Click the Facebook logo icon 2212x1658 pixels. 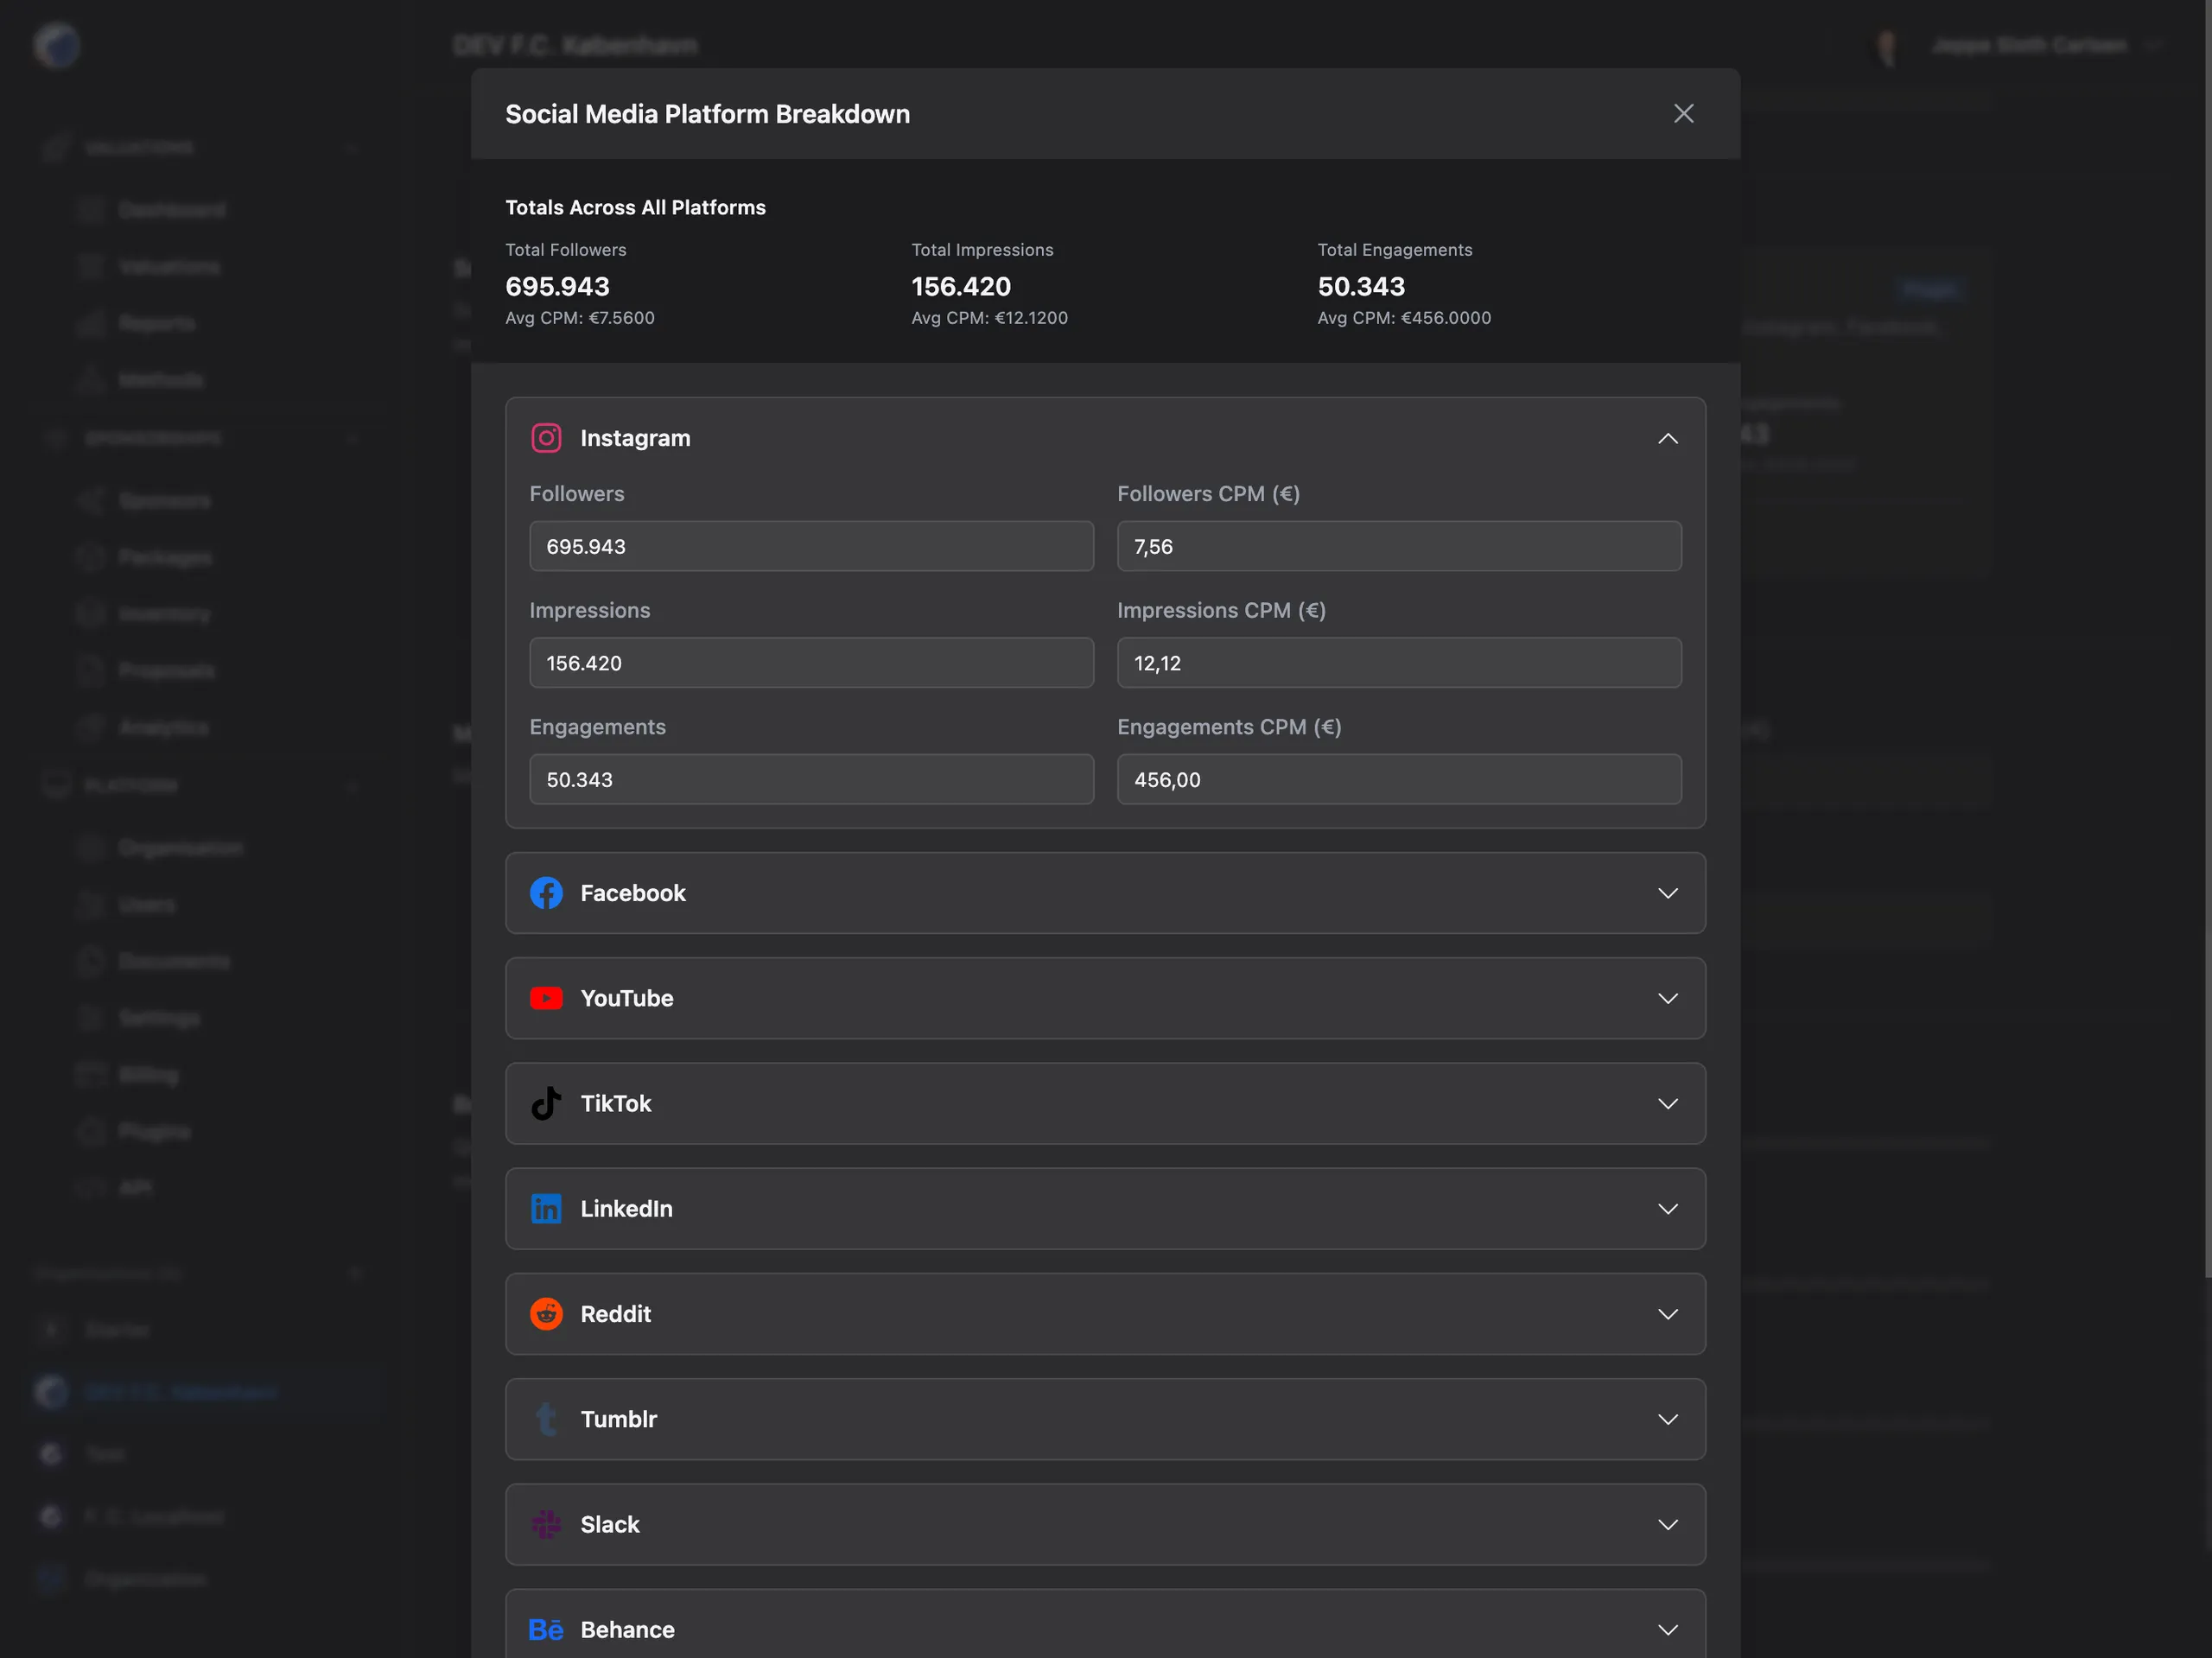click(546, 893)
